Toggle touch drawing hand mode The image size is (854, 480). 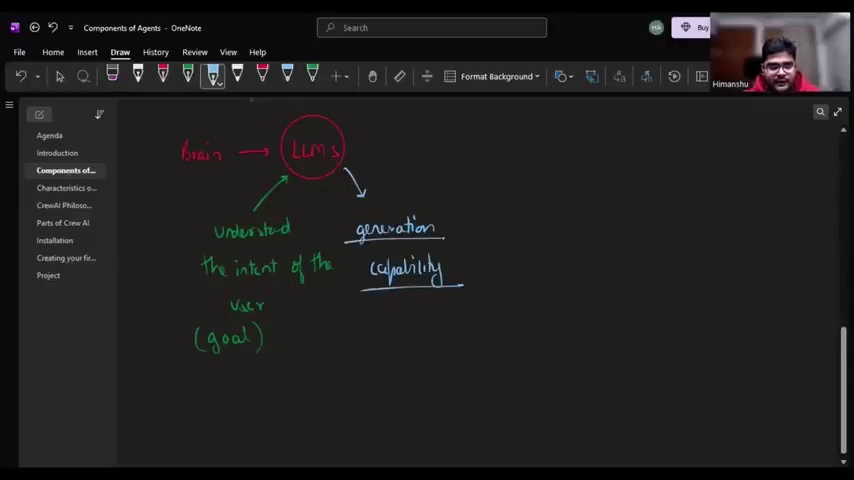click(373, 76)
